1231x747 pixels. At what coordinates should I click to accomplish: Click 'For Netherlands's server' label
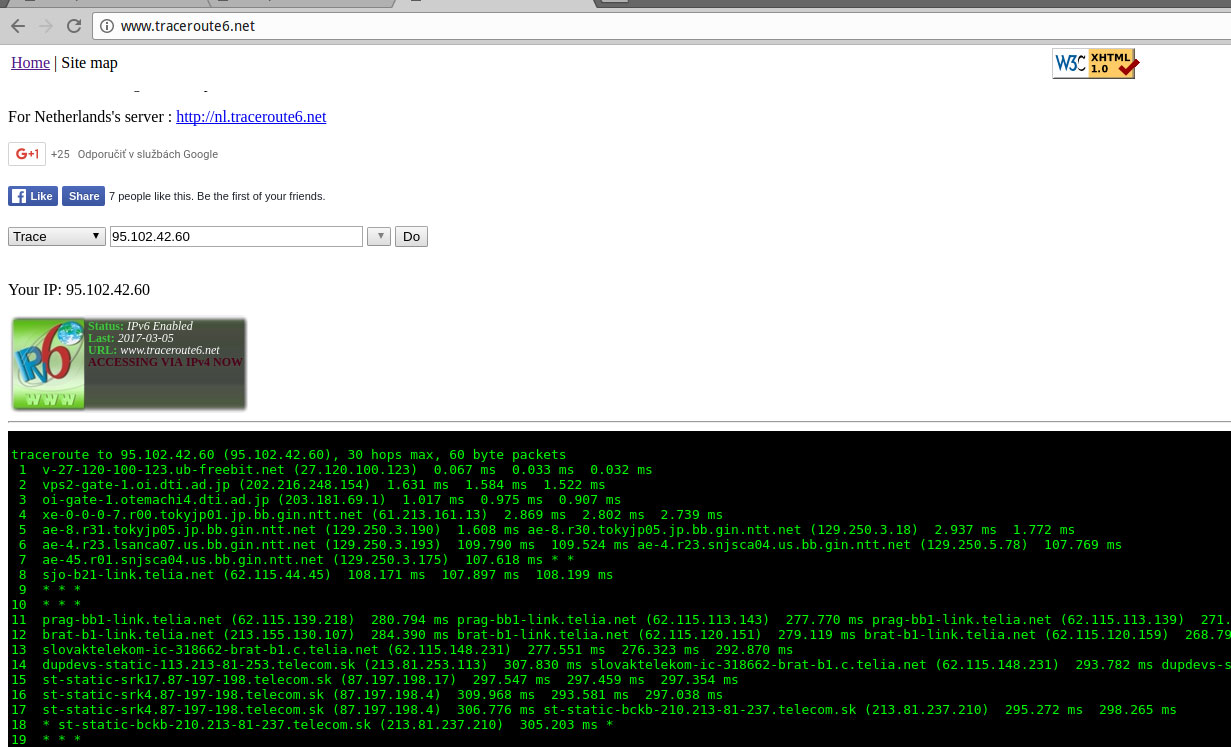pos(90,117)
